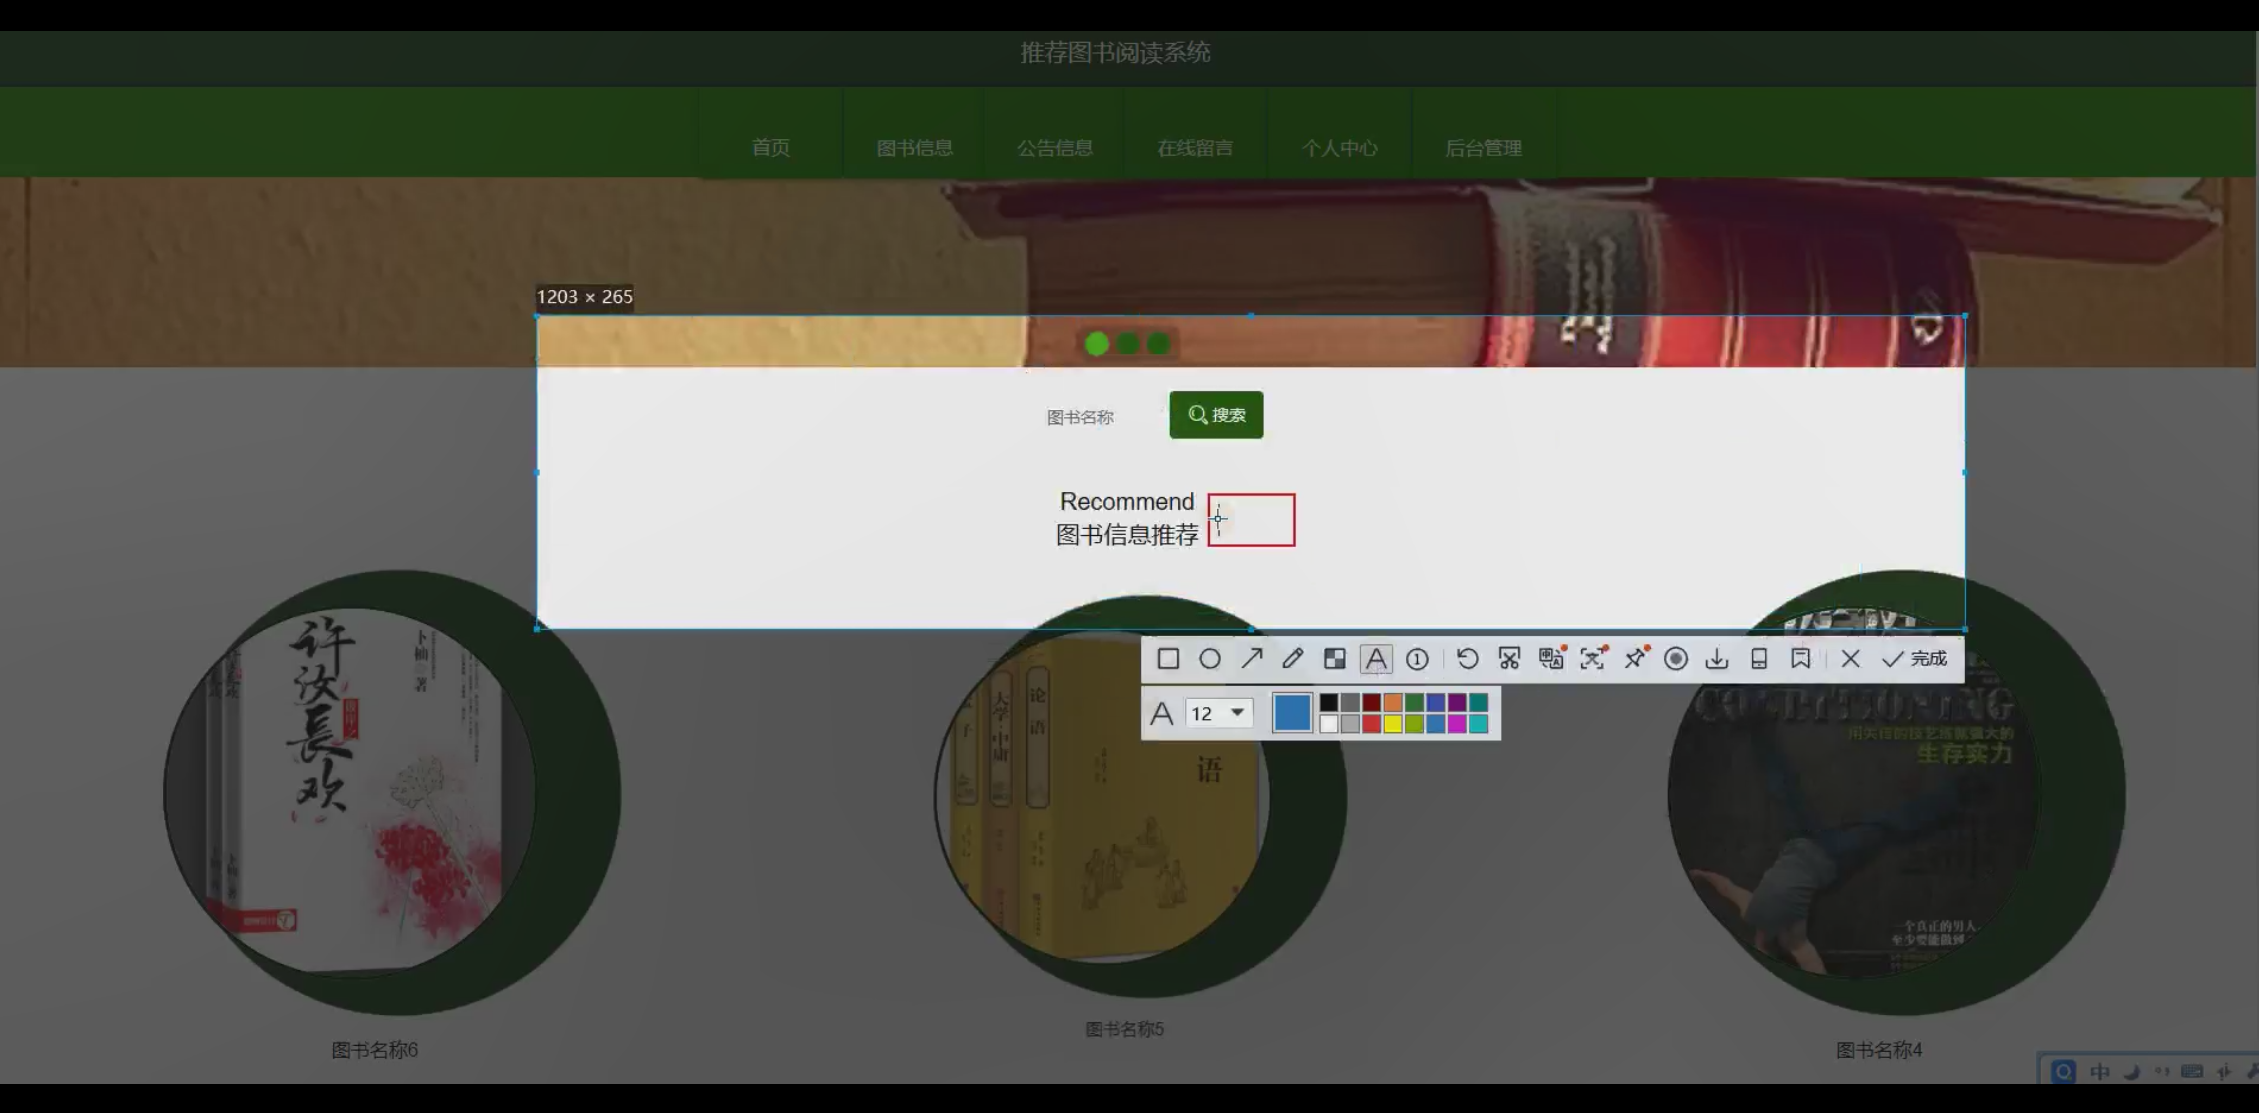The height and width of the screenshot is (1113, 2259).
Task: Click the large A font icon
Action: pos(1161,713)
